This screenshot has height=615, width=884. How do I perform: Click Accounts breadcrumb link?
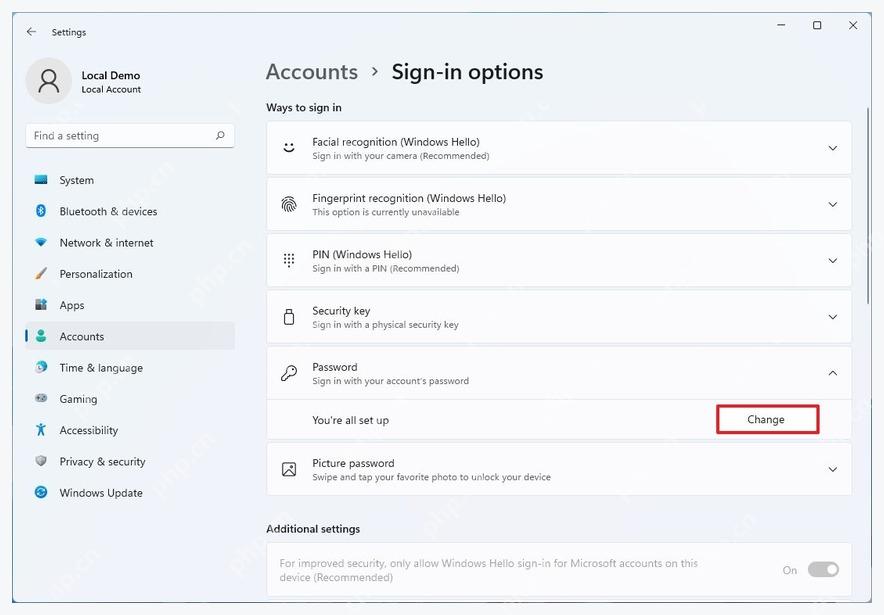pyautogui.click(x=312, y=72)
